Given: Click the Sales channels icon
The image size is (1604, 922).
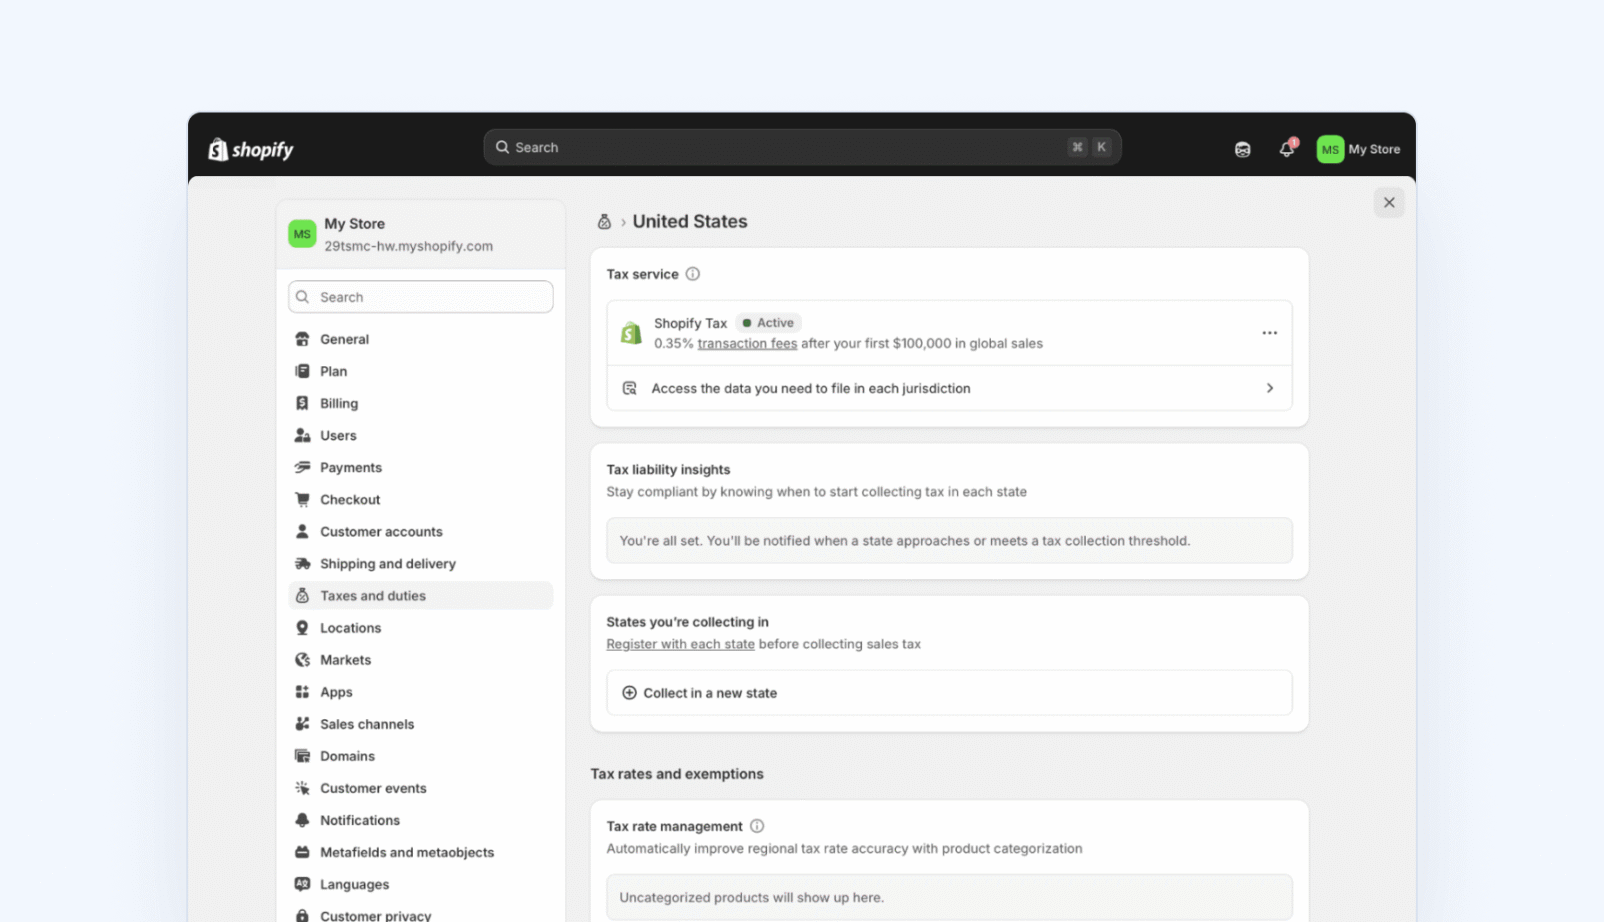Looking at the screenshot, I should (302, 723).
